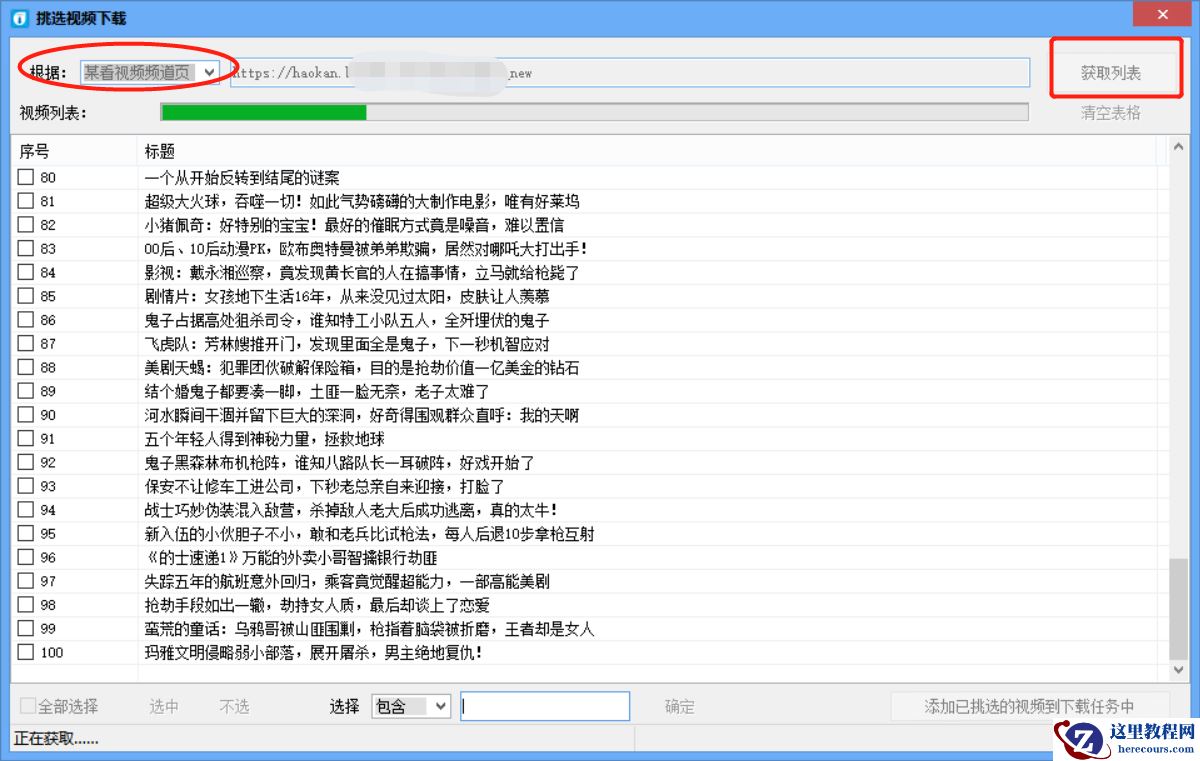Click the 确定 button
Viewport: 1200px width, 761px height.
[680, 706]
